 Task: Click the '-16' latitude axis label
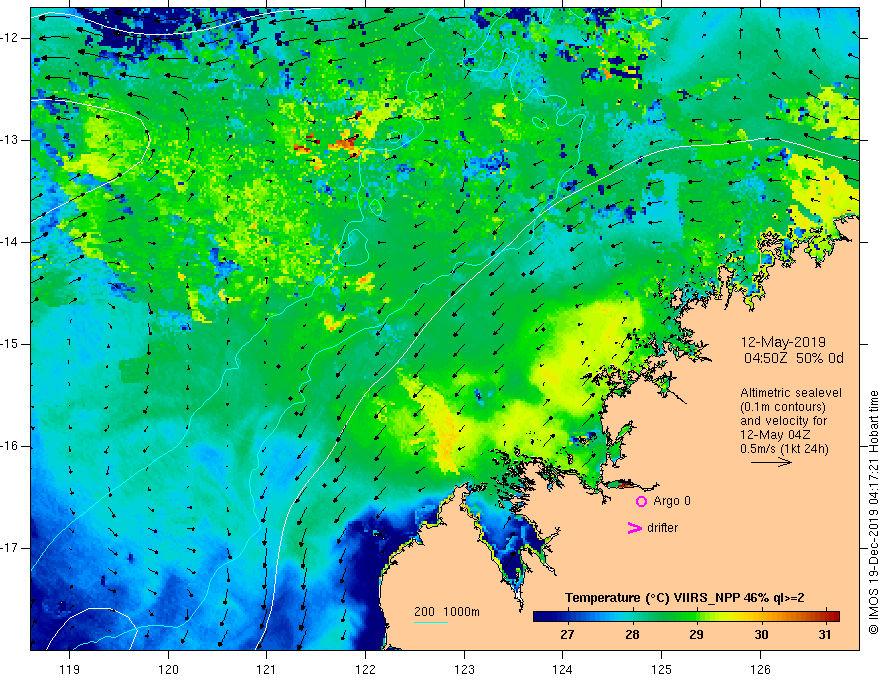(x=11, y=446)
